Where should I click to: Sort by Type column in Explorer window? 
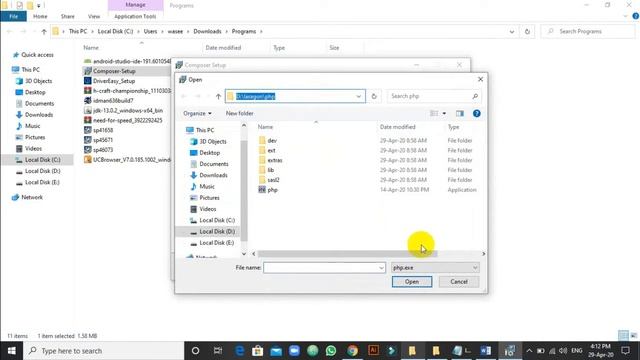(279, 48)
